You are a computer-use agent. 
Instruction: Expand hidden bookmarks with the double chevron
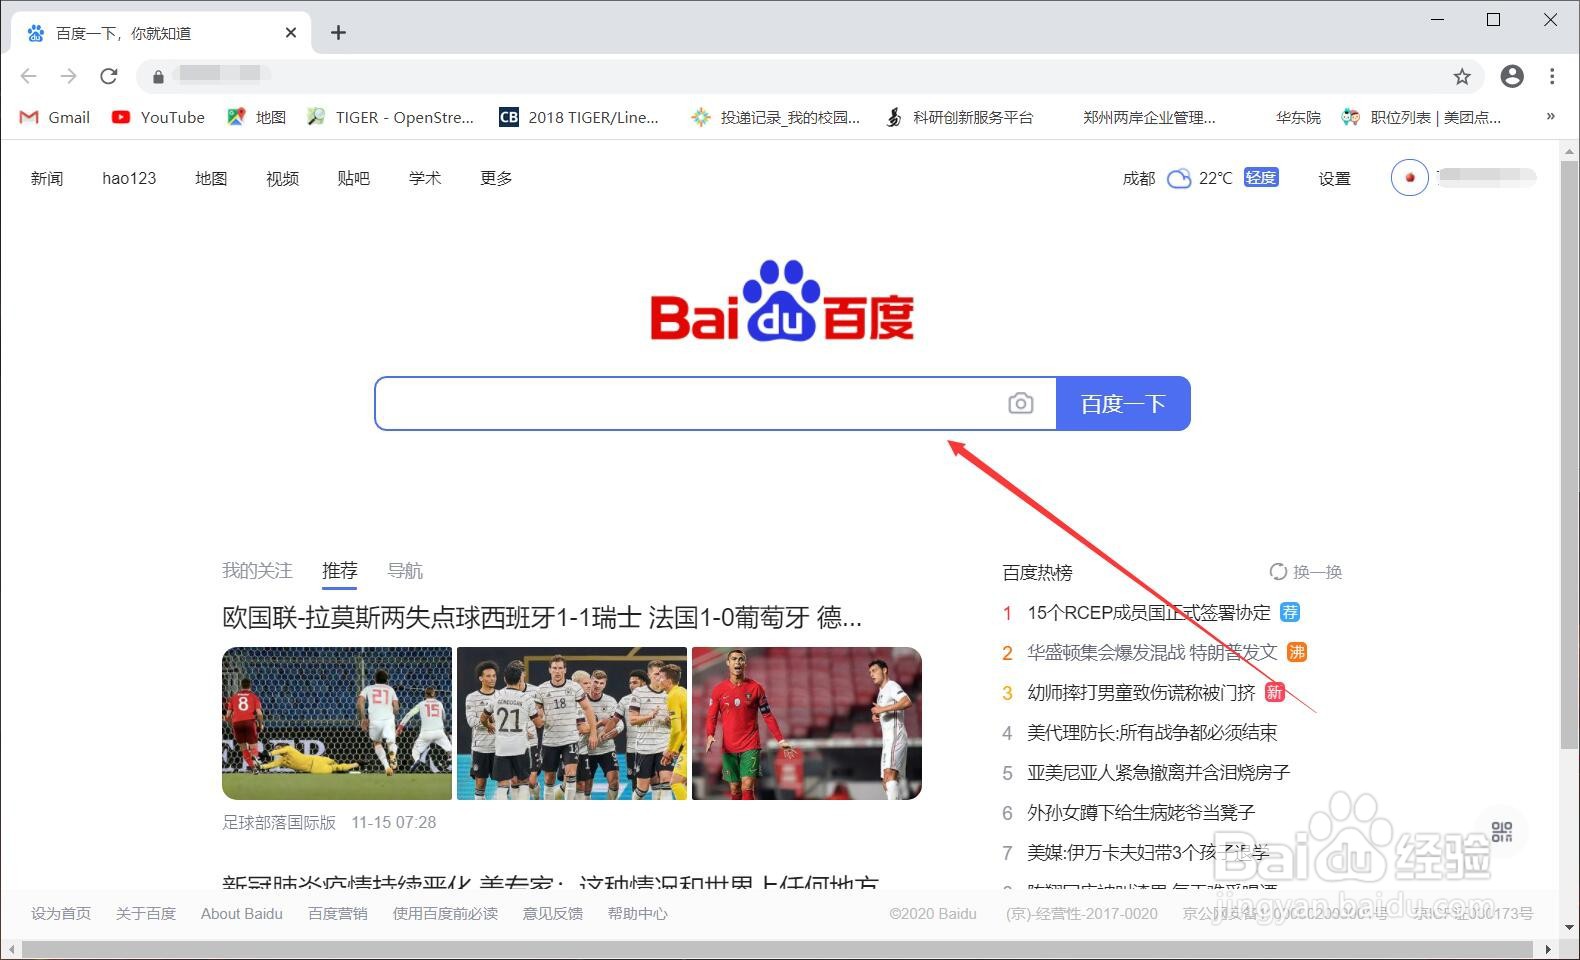tap(1550, 116)
